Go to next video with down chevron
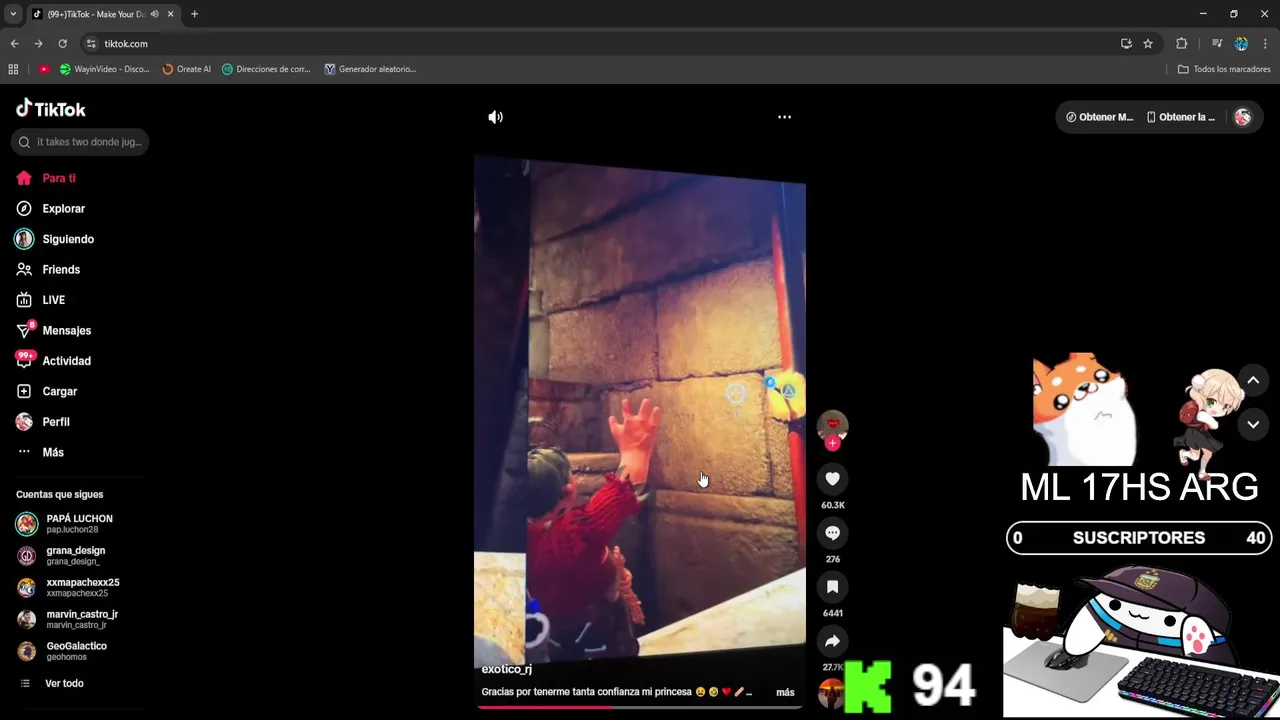The height and width of the screenshot is (720, 1280). coord(1253,424)
